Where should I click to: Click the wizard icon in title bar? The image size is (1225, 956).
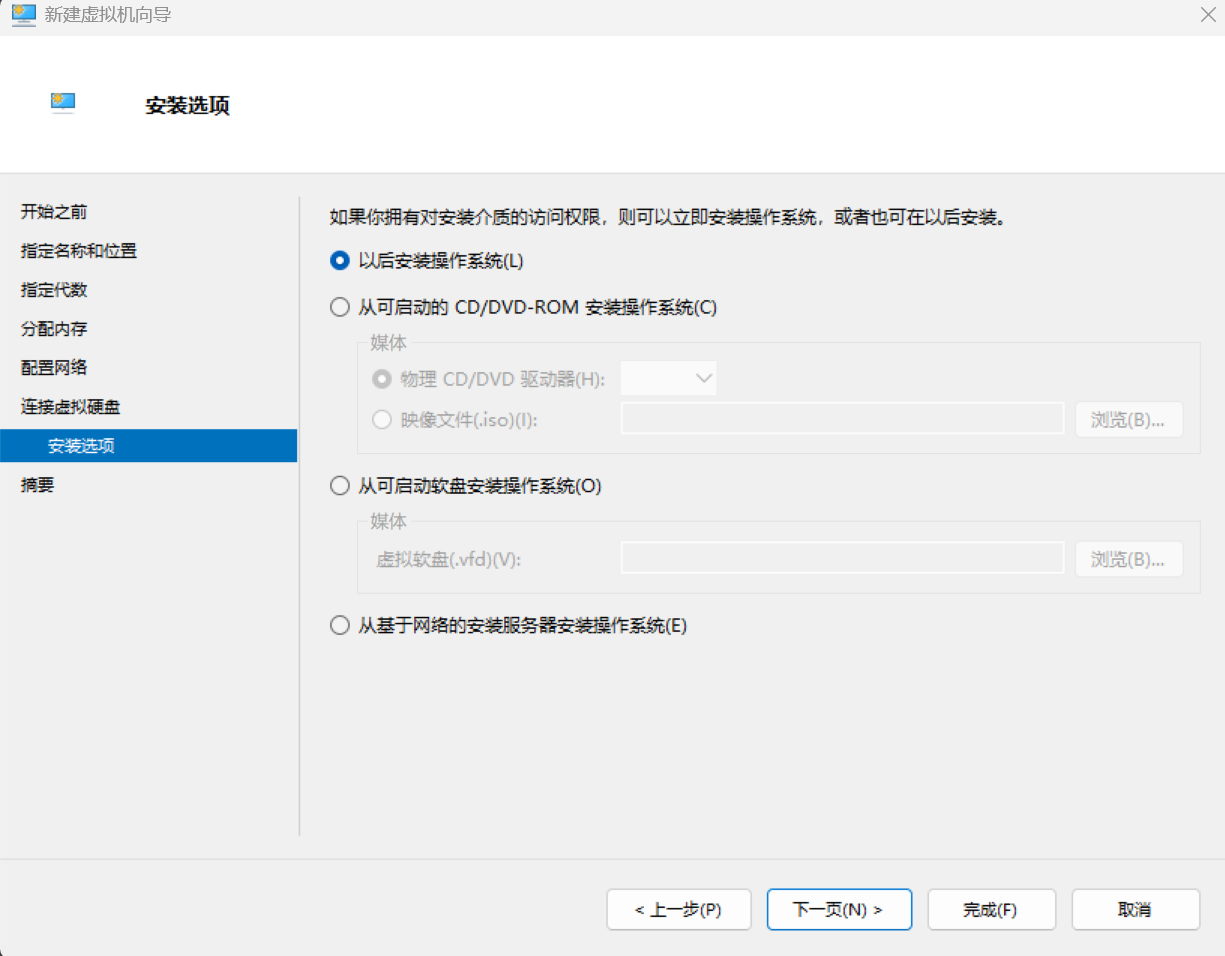[x=23, y=15]
